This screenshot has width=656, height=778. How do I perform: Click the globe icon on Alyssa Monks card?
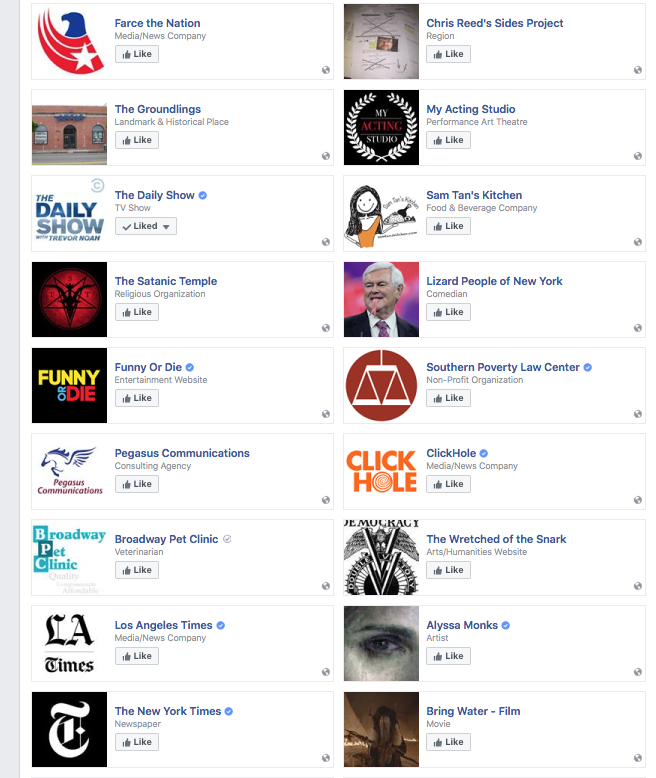click(638, 672)
